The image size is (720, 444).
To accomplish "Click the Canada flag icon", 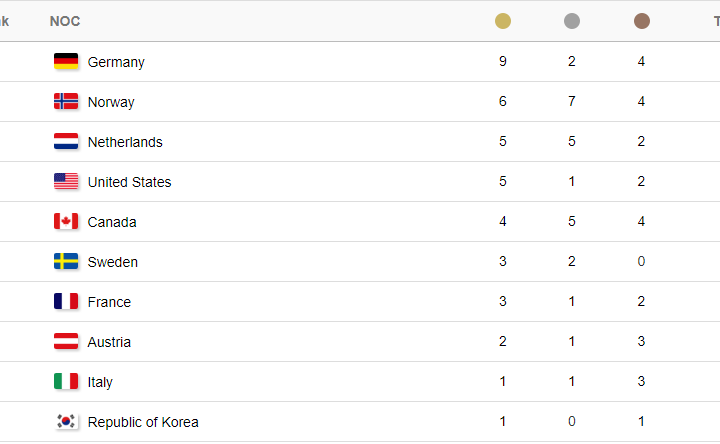I will pyautogui.click(x=66, y=221).
